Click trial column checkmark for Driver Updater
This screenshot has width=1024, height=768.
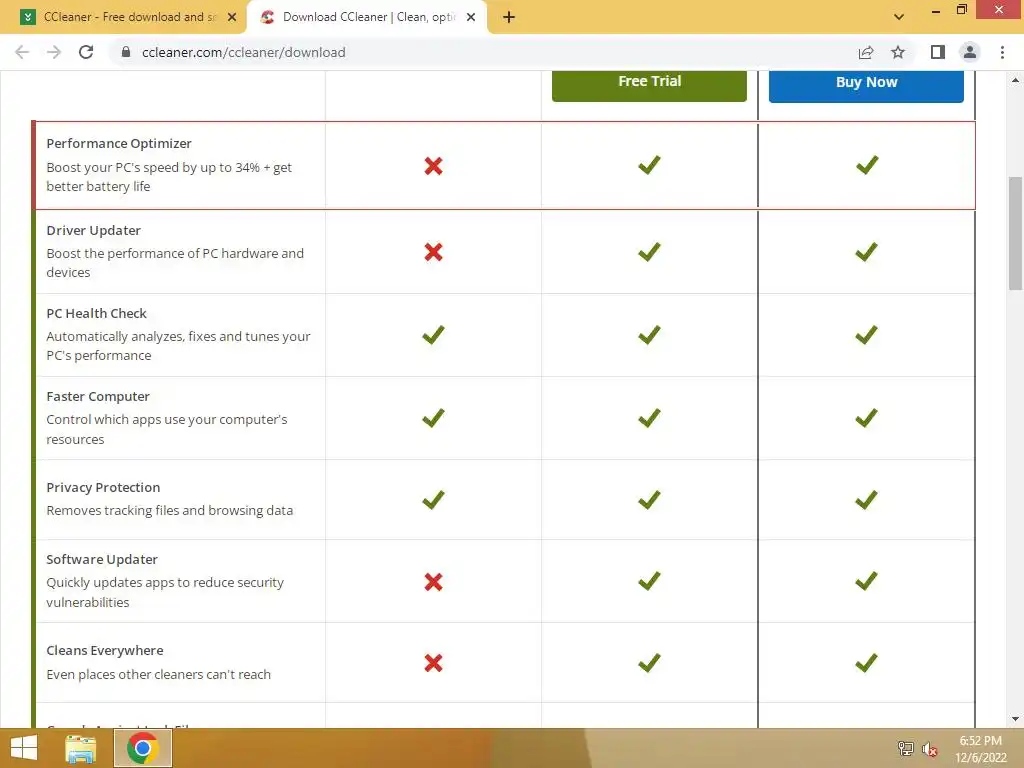(649, 252)
